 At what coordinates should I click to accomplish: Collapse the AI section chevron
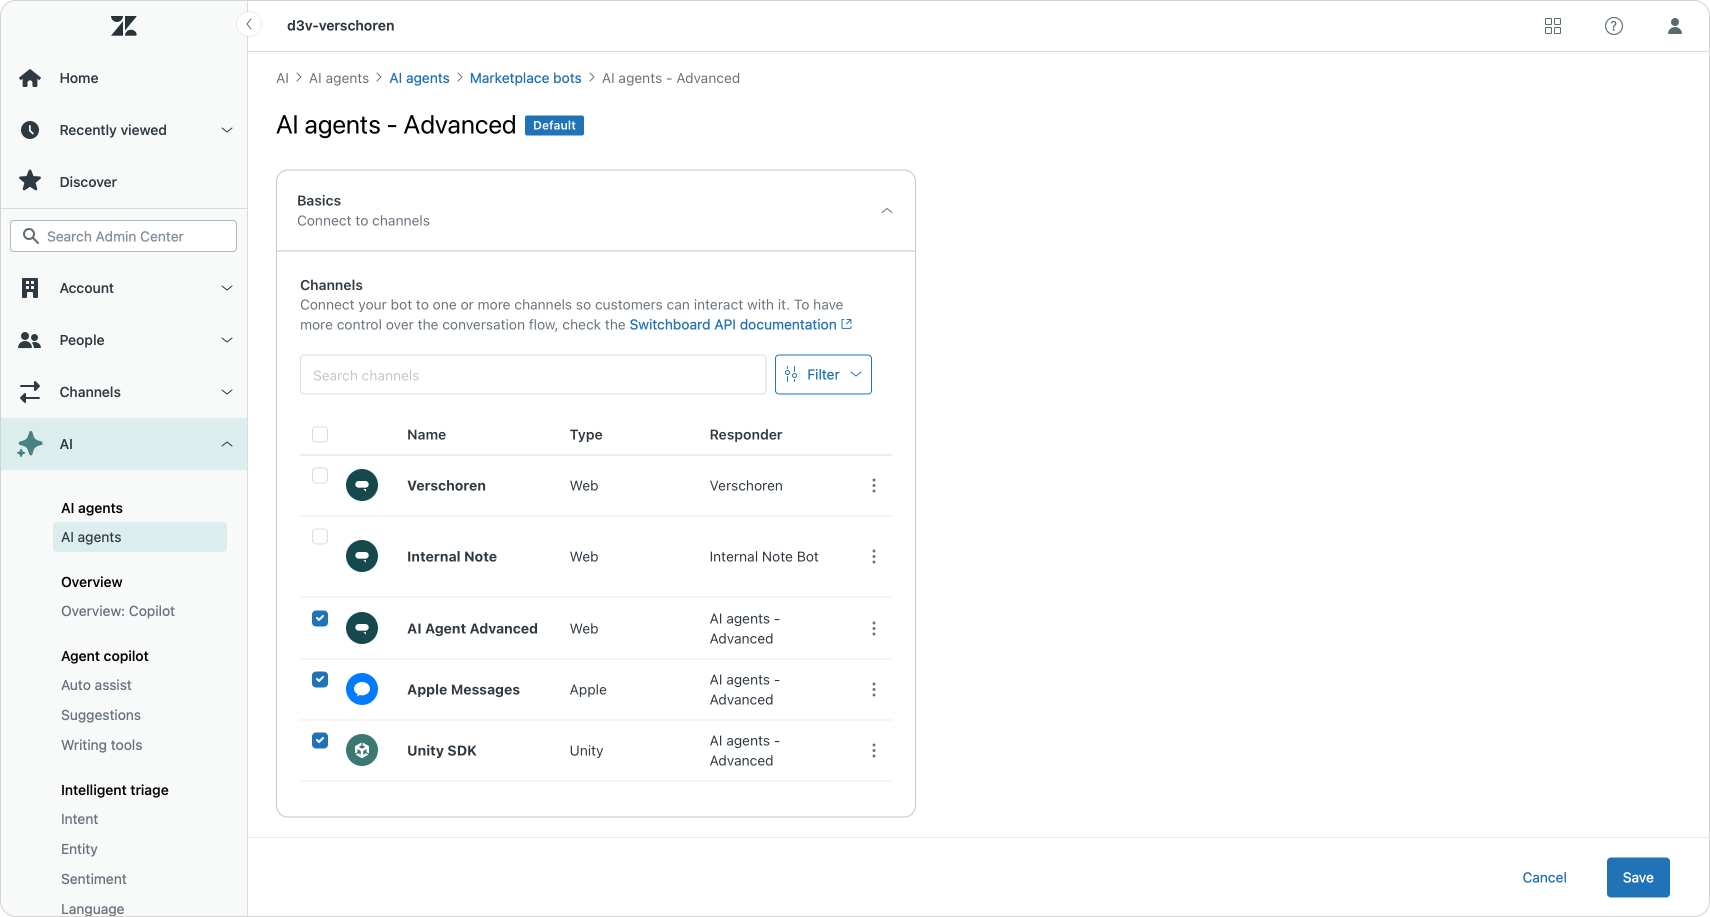(x=227, y=444)
